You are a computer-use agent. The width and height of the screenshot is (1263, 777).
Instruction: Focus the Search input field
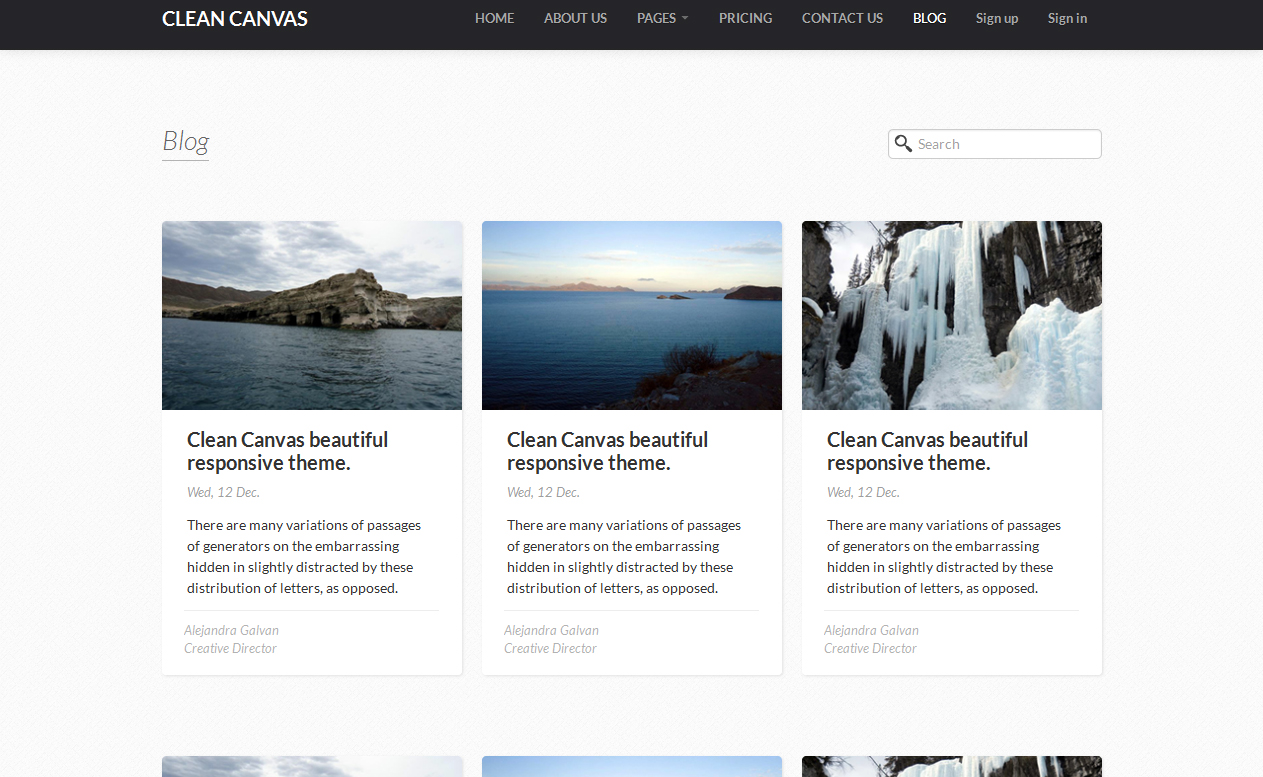tap(1005, 144)
